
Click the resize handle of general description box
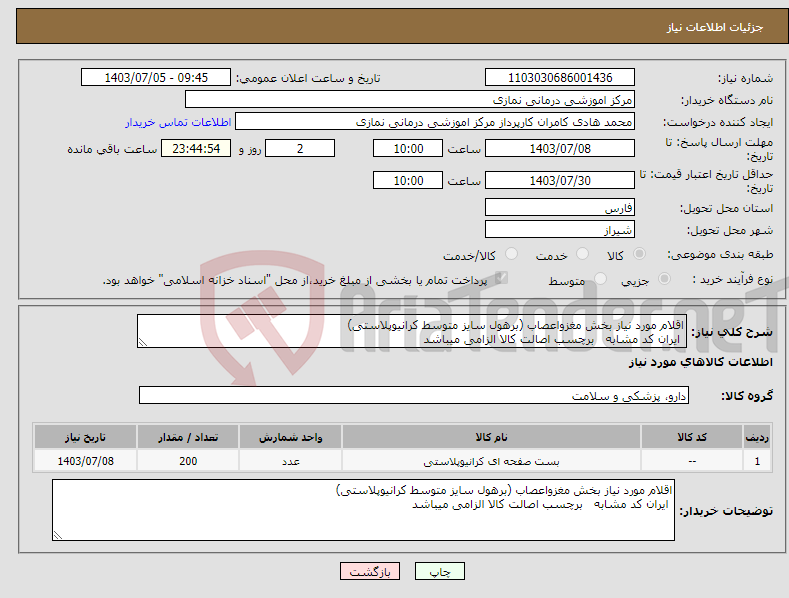coord(143,342)
